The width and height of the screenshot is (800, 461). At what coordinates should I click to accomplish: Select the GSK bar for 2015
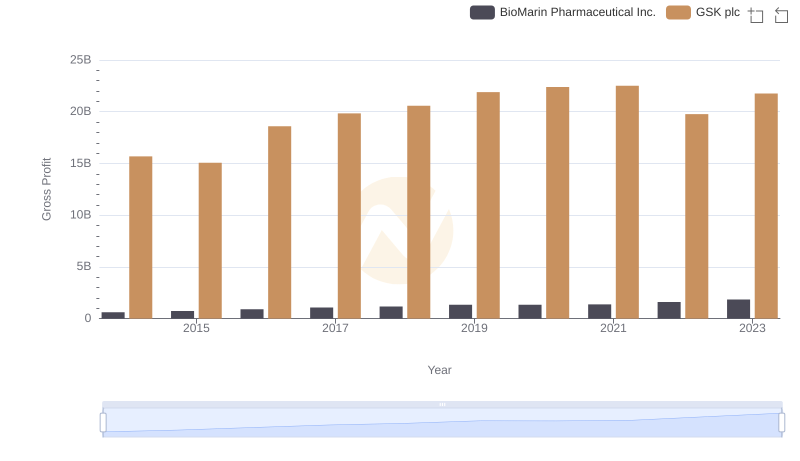pyautogui.click(x=210, y=241)
